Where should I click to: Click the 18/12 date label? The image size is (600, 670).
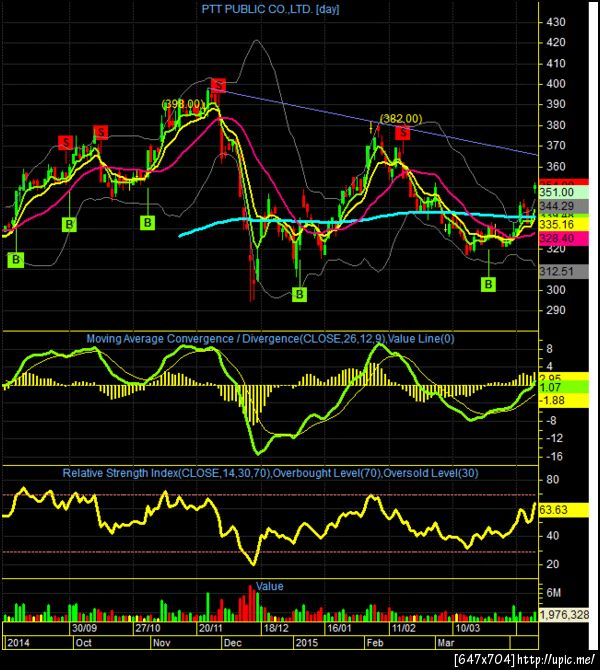(x=276, y=628)
